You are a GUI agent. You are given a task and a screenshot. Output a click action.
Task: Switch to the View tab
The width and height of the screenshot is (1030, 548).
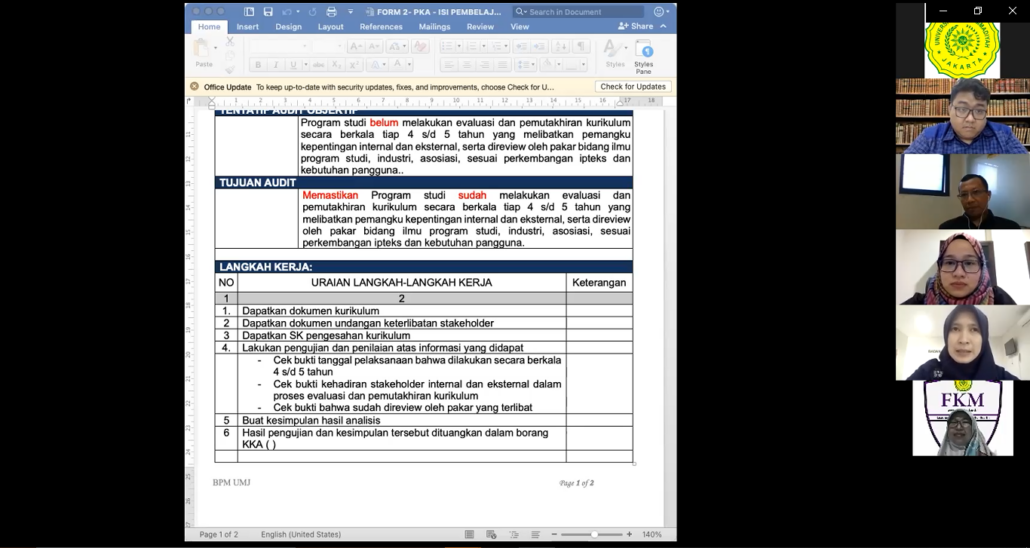(x=520, y=27)
